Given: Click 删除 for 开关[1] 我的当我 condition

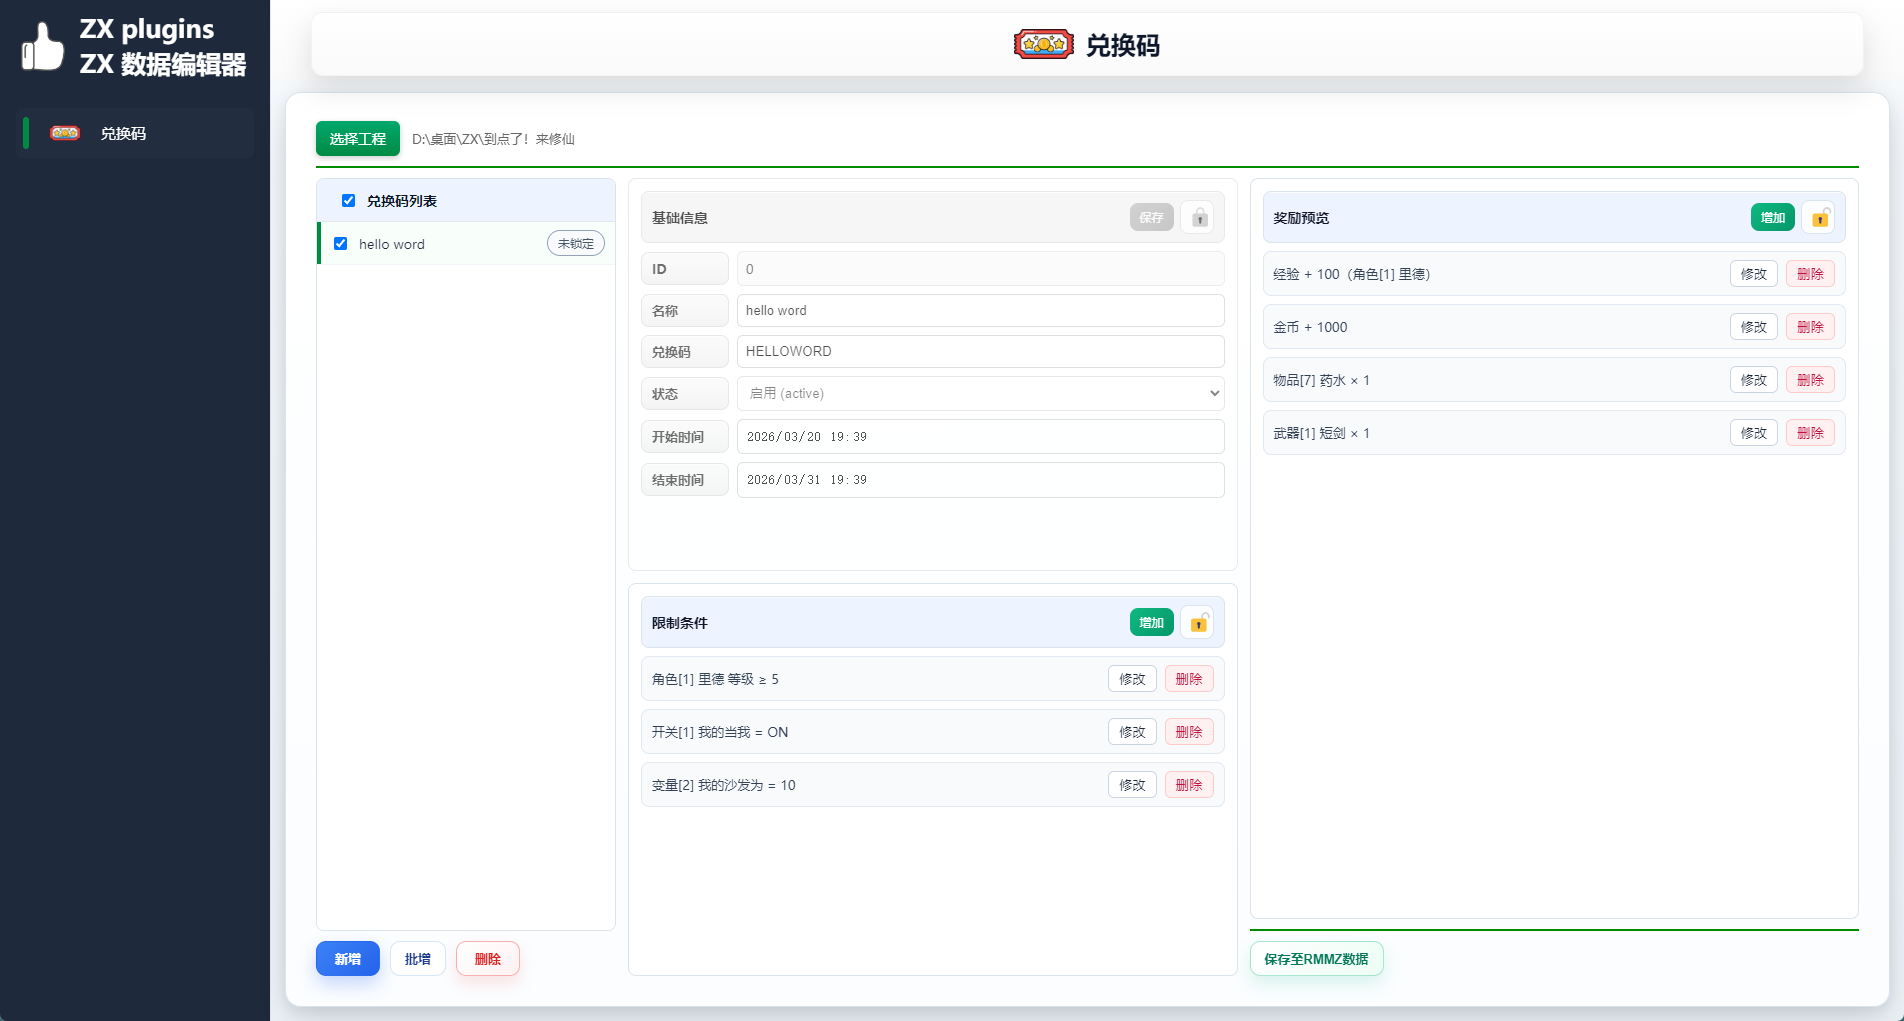Looking at the screenshot, I should tap(1189, 732).
